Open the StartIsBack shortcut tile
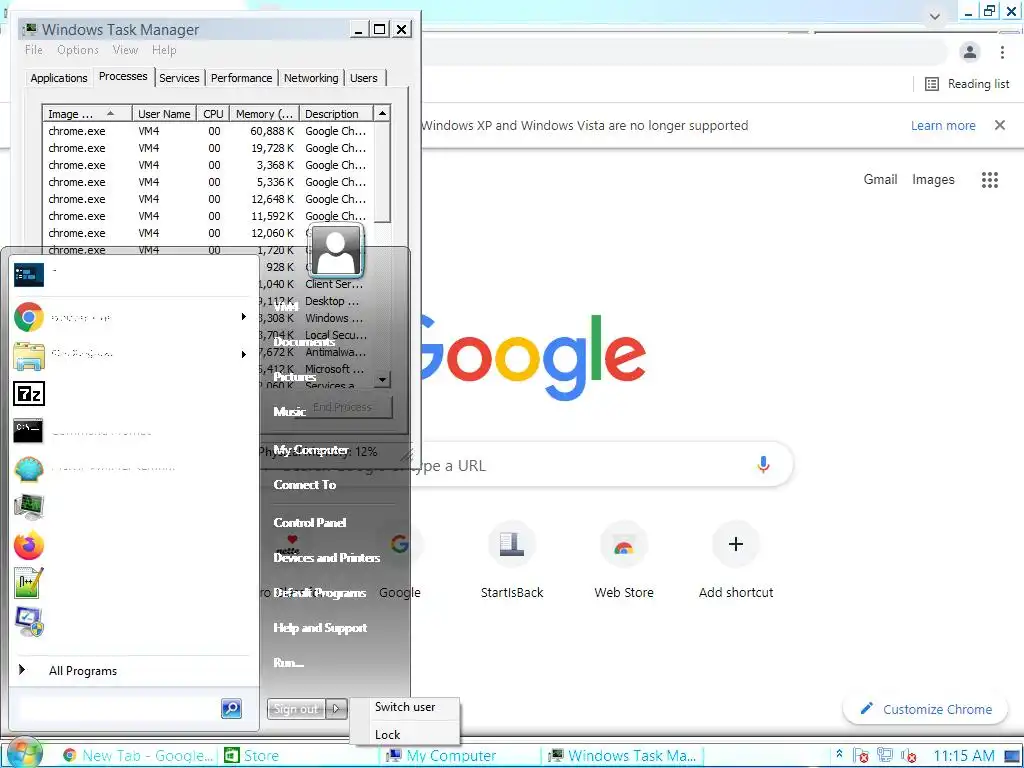Viewport: 1024px width, 768px height. pos(512,560)
